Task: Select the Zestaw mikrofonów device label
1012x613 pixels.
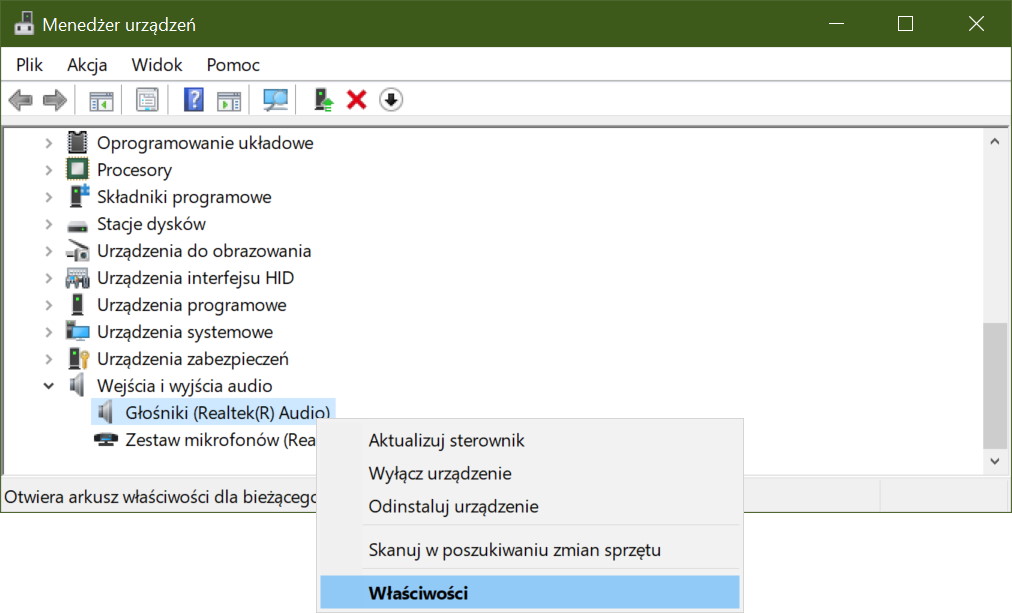Action: pos(221,440)
